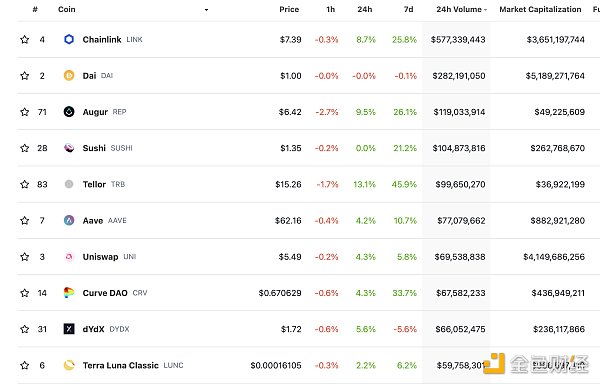Toggle the star next to Tellor
This screenshot has width=600, height=385.
coord(24,184)
